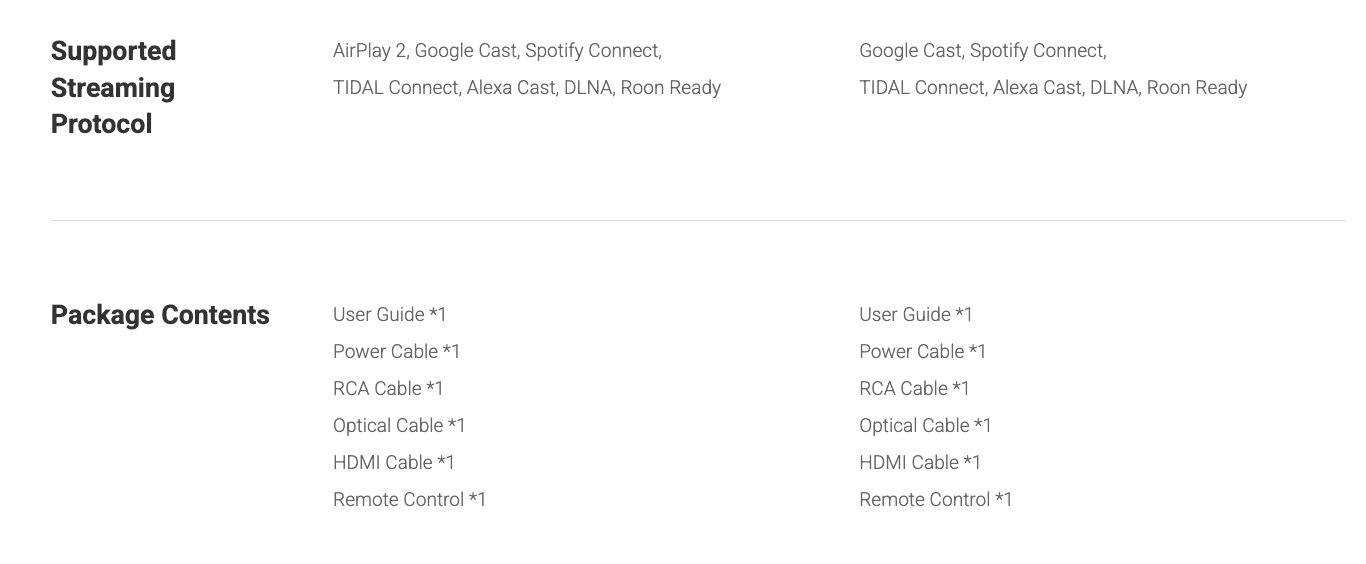Click User Guide *1 in the first product column
This screenshot has width=1366, height=564.
coord(389,315)
